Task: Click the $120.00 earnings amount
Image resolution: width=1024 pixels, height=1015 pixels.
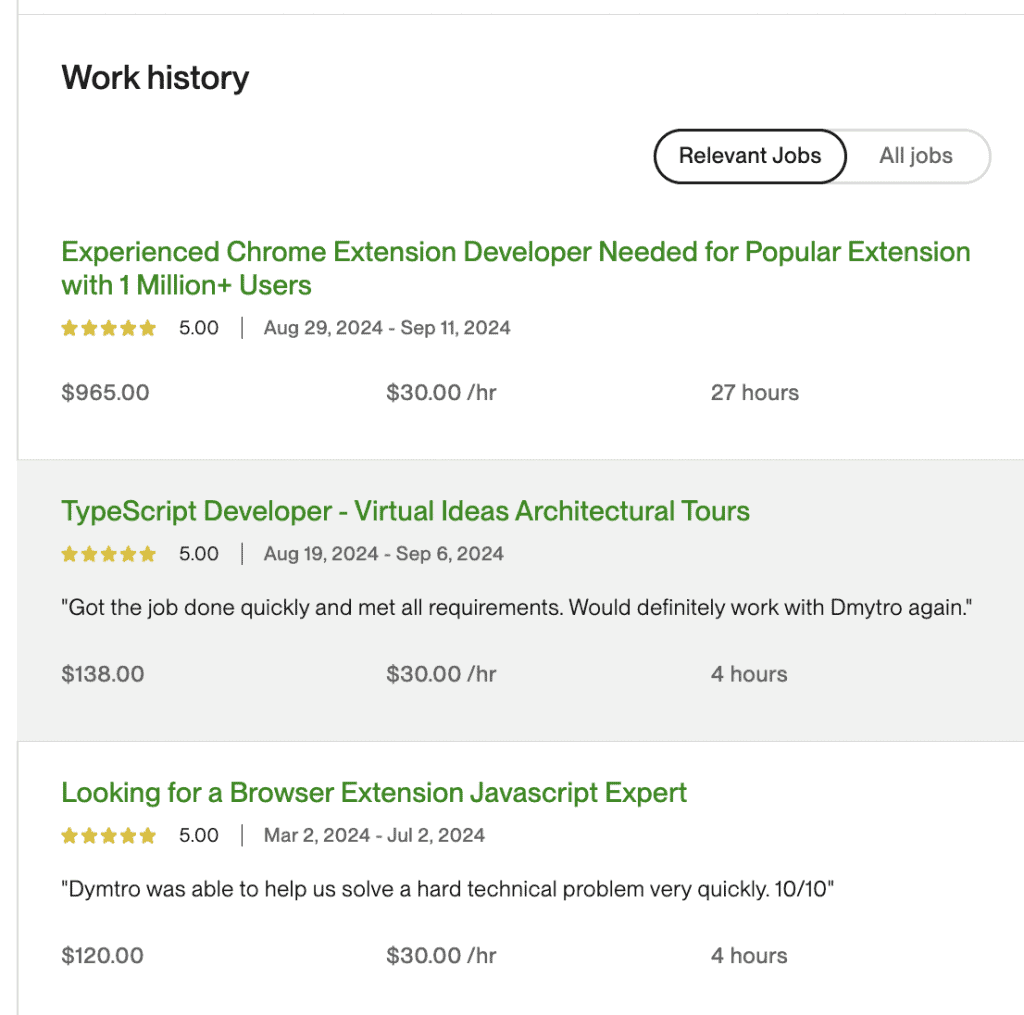Action: [x=103, y=956]
